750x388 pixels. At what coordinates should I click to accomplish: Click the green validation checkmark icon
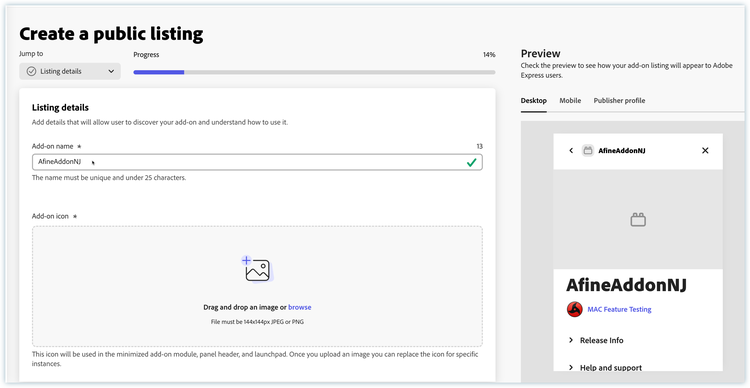[x=472, y=163]
